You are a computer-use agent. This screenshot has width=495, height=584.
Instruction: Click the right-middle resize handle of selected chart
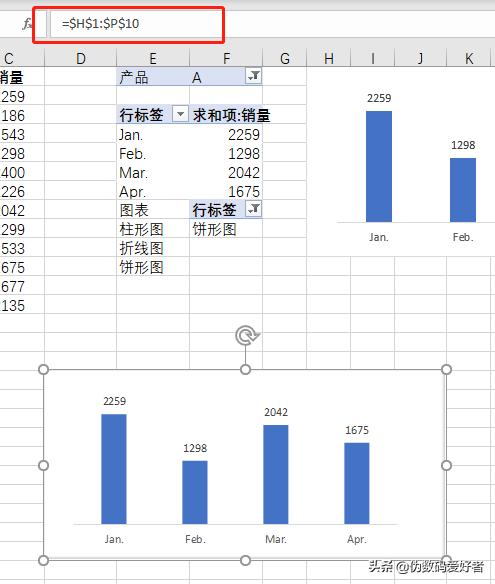[x=446, y=465]
